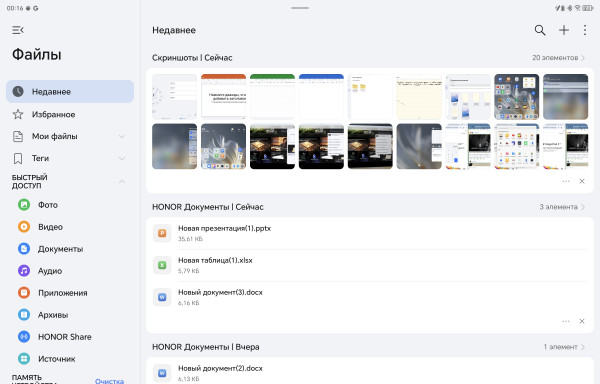Open the Скриншоты | Сейчас heading
This screenshot has height=384, width=600.
(x=192, y=58)
